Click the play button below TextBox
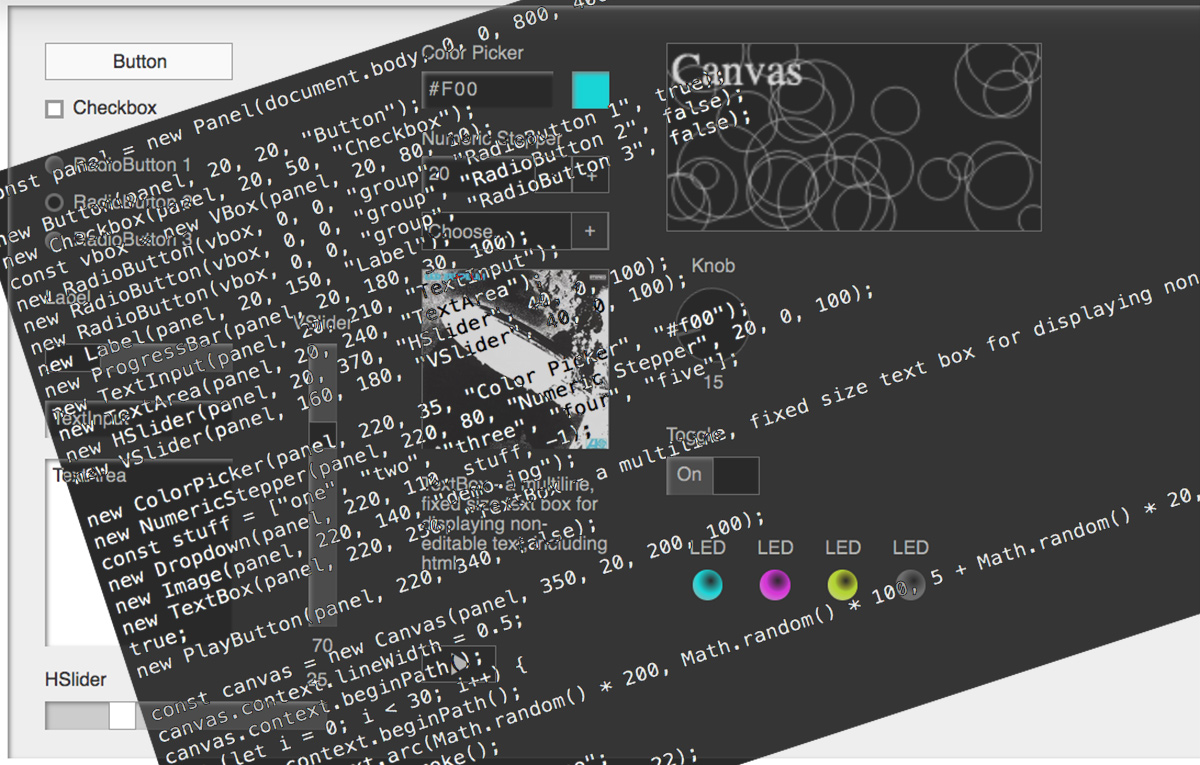The width and height of the screenshot is (1200, 765). pyautogui.click(x=459, y=662)
